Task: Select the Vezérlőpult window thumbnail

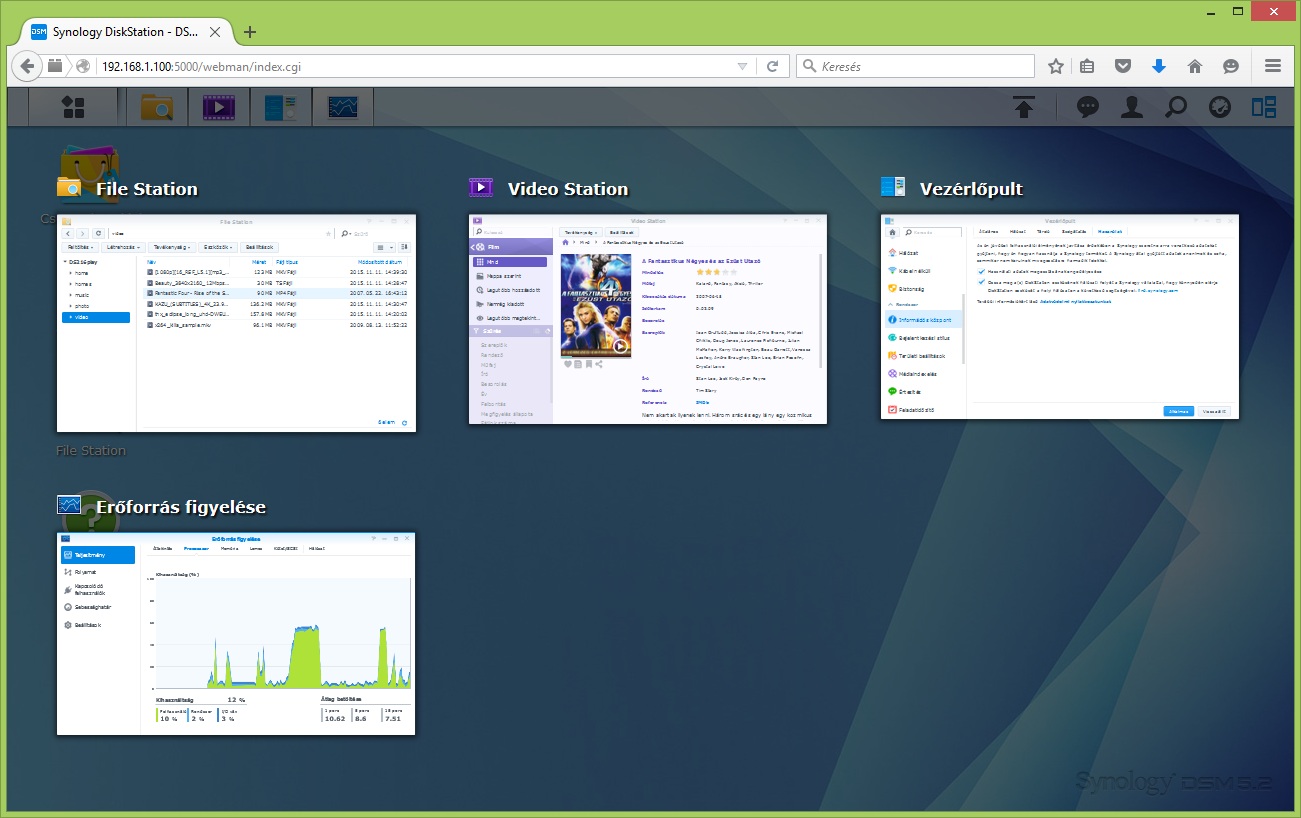Action: click(x=1060, y=316)
